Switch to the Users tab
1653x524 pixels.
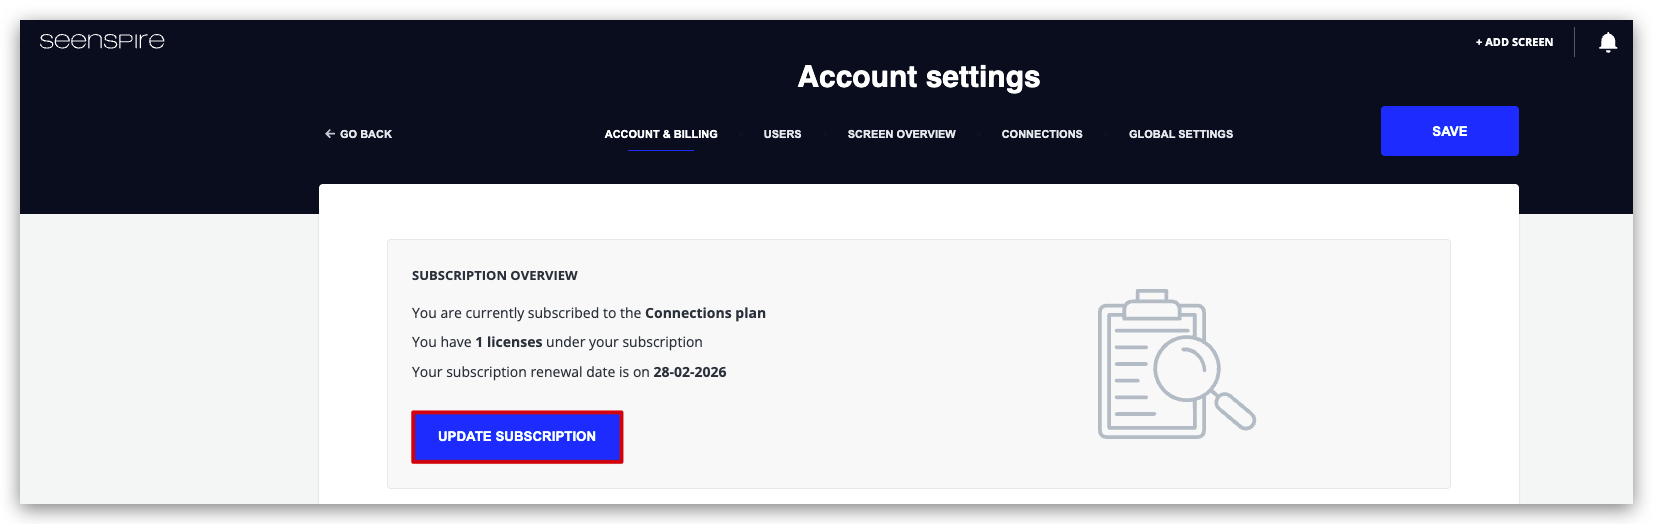(x=782, y=134)
